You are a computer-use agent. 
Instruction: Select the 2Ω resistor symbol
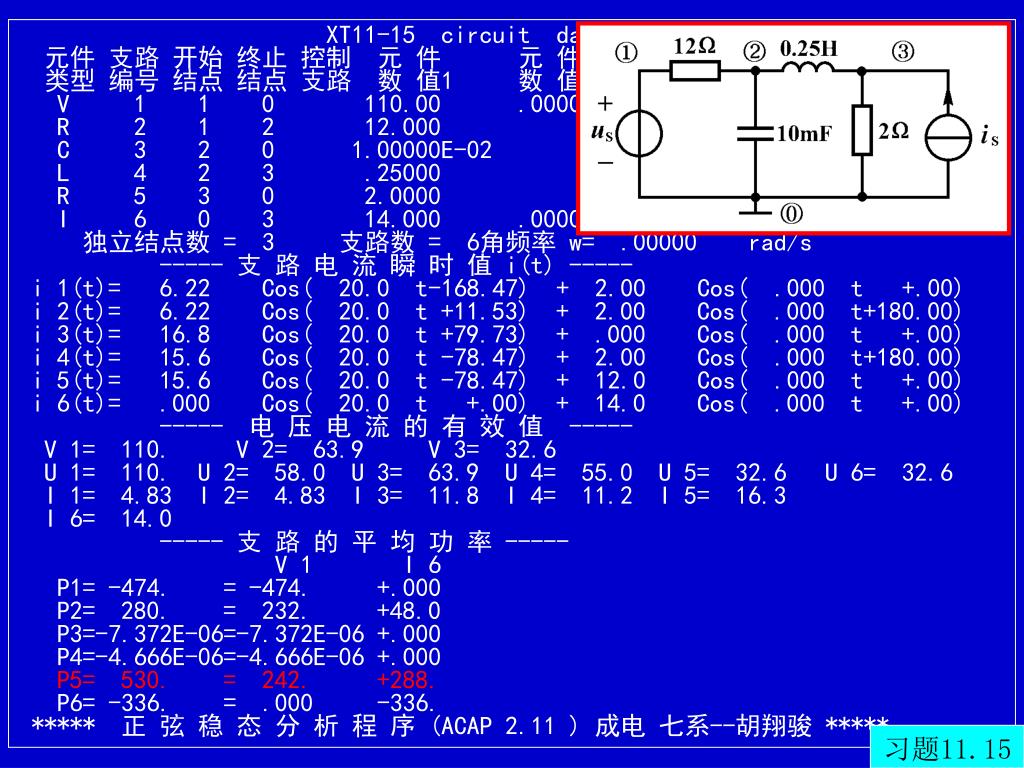(863, 131)
